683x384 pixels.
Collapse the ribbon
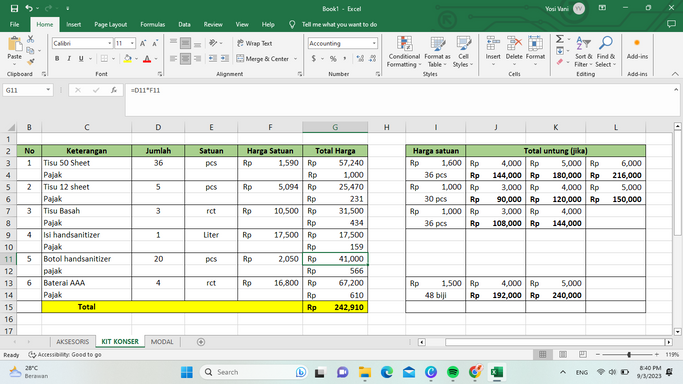coord(675,74)
